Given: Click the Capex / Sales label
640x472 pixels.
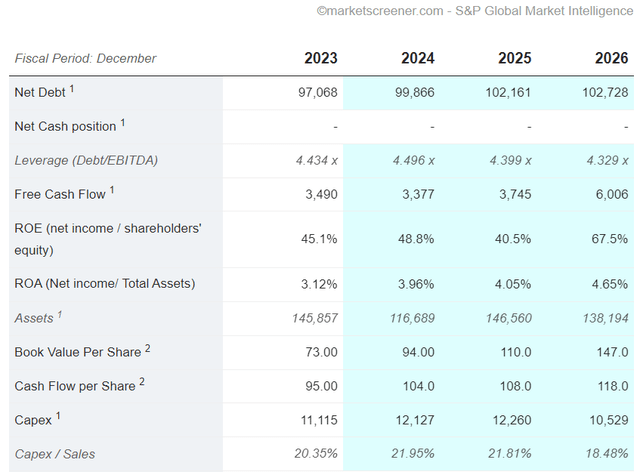Looking at the screenshot, I should coord(55,454).
